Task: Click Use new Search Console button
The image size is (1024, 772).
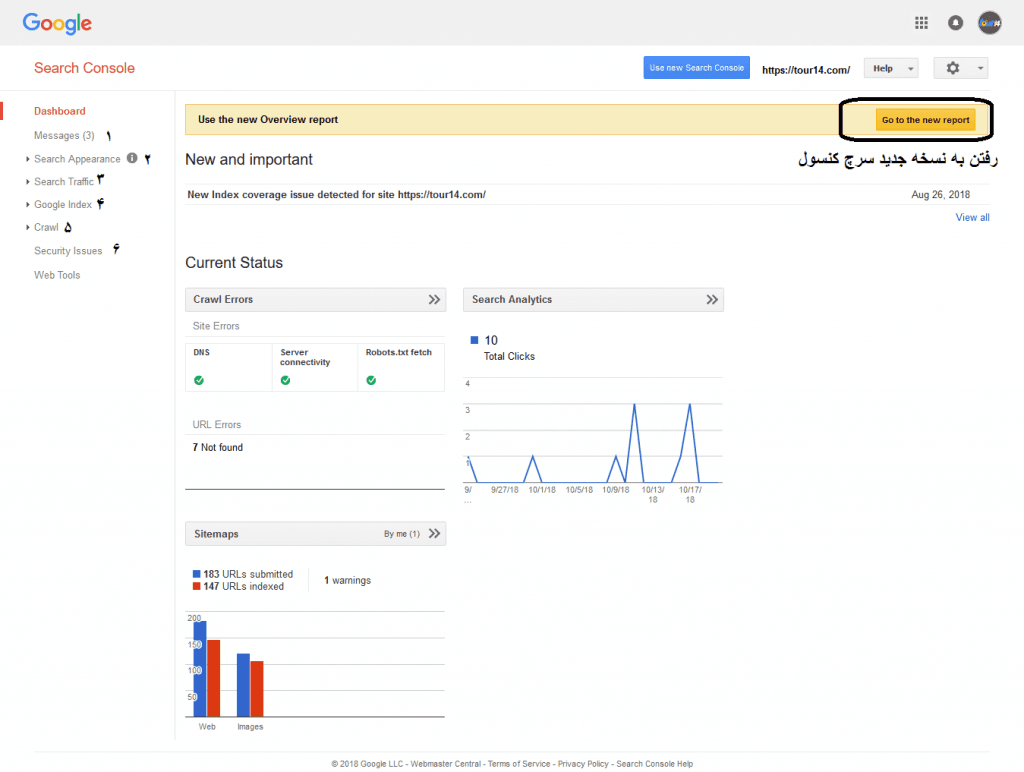Action: click(x=696, y=68)
